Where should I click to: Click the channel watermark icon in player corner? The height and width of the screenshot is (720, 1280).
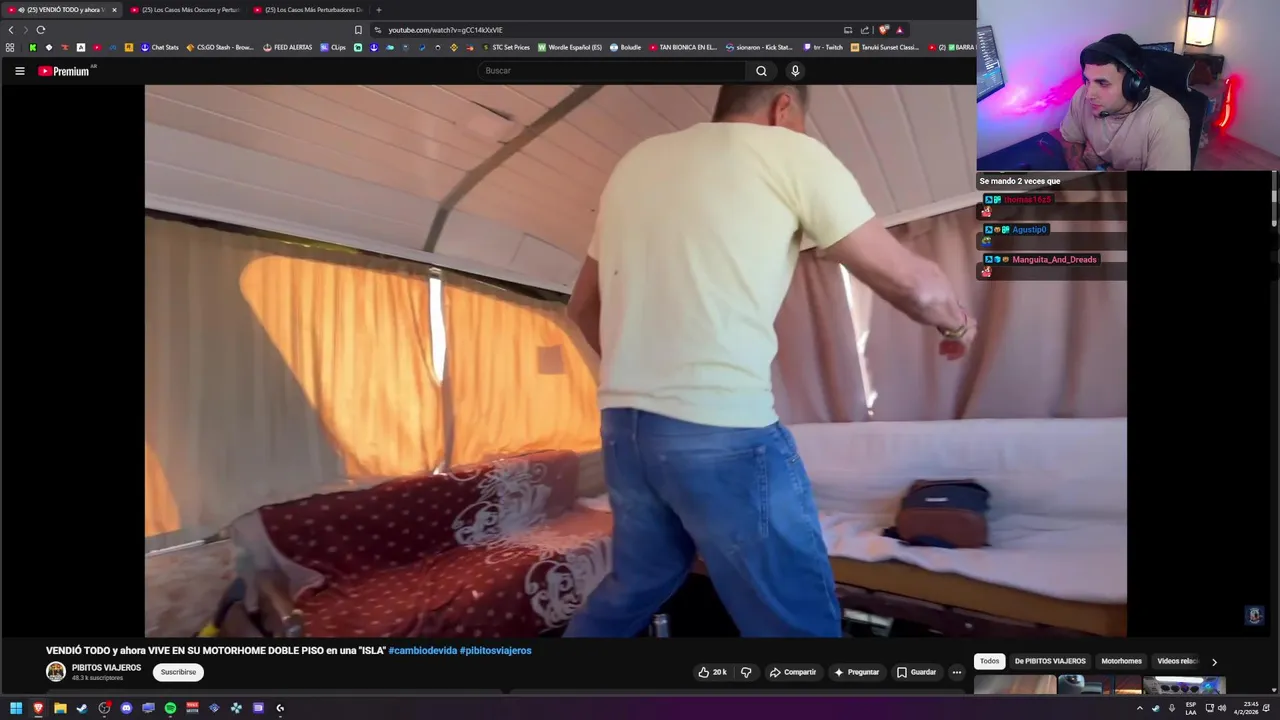point(1254,615)
